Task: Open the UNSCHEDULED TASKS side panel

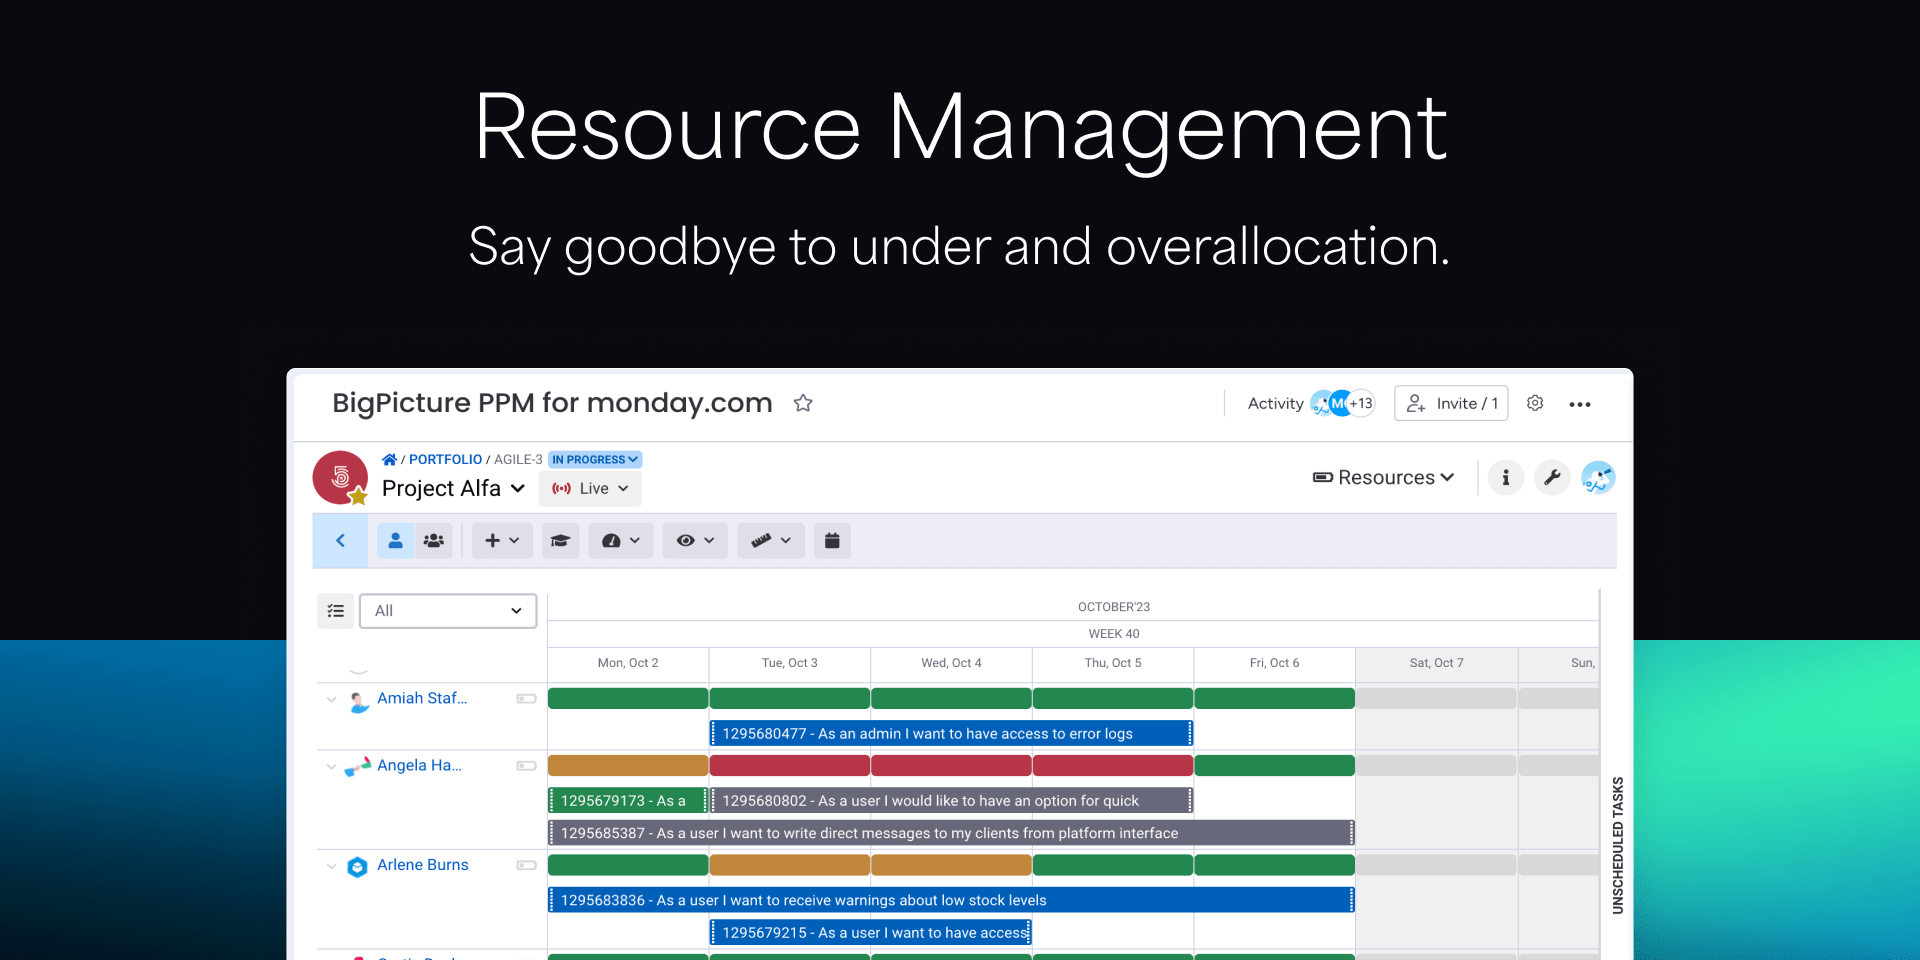Action: coord(1618,845)
